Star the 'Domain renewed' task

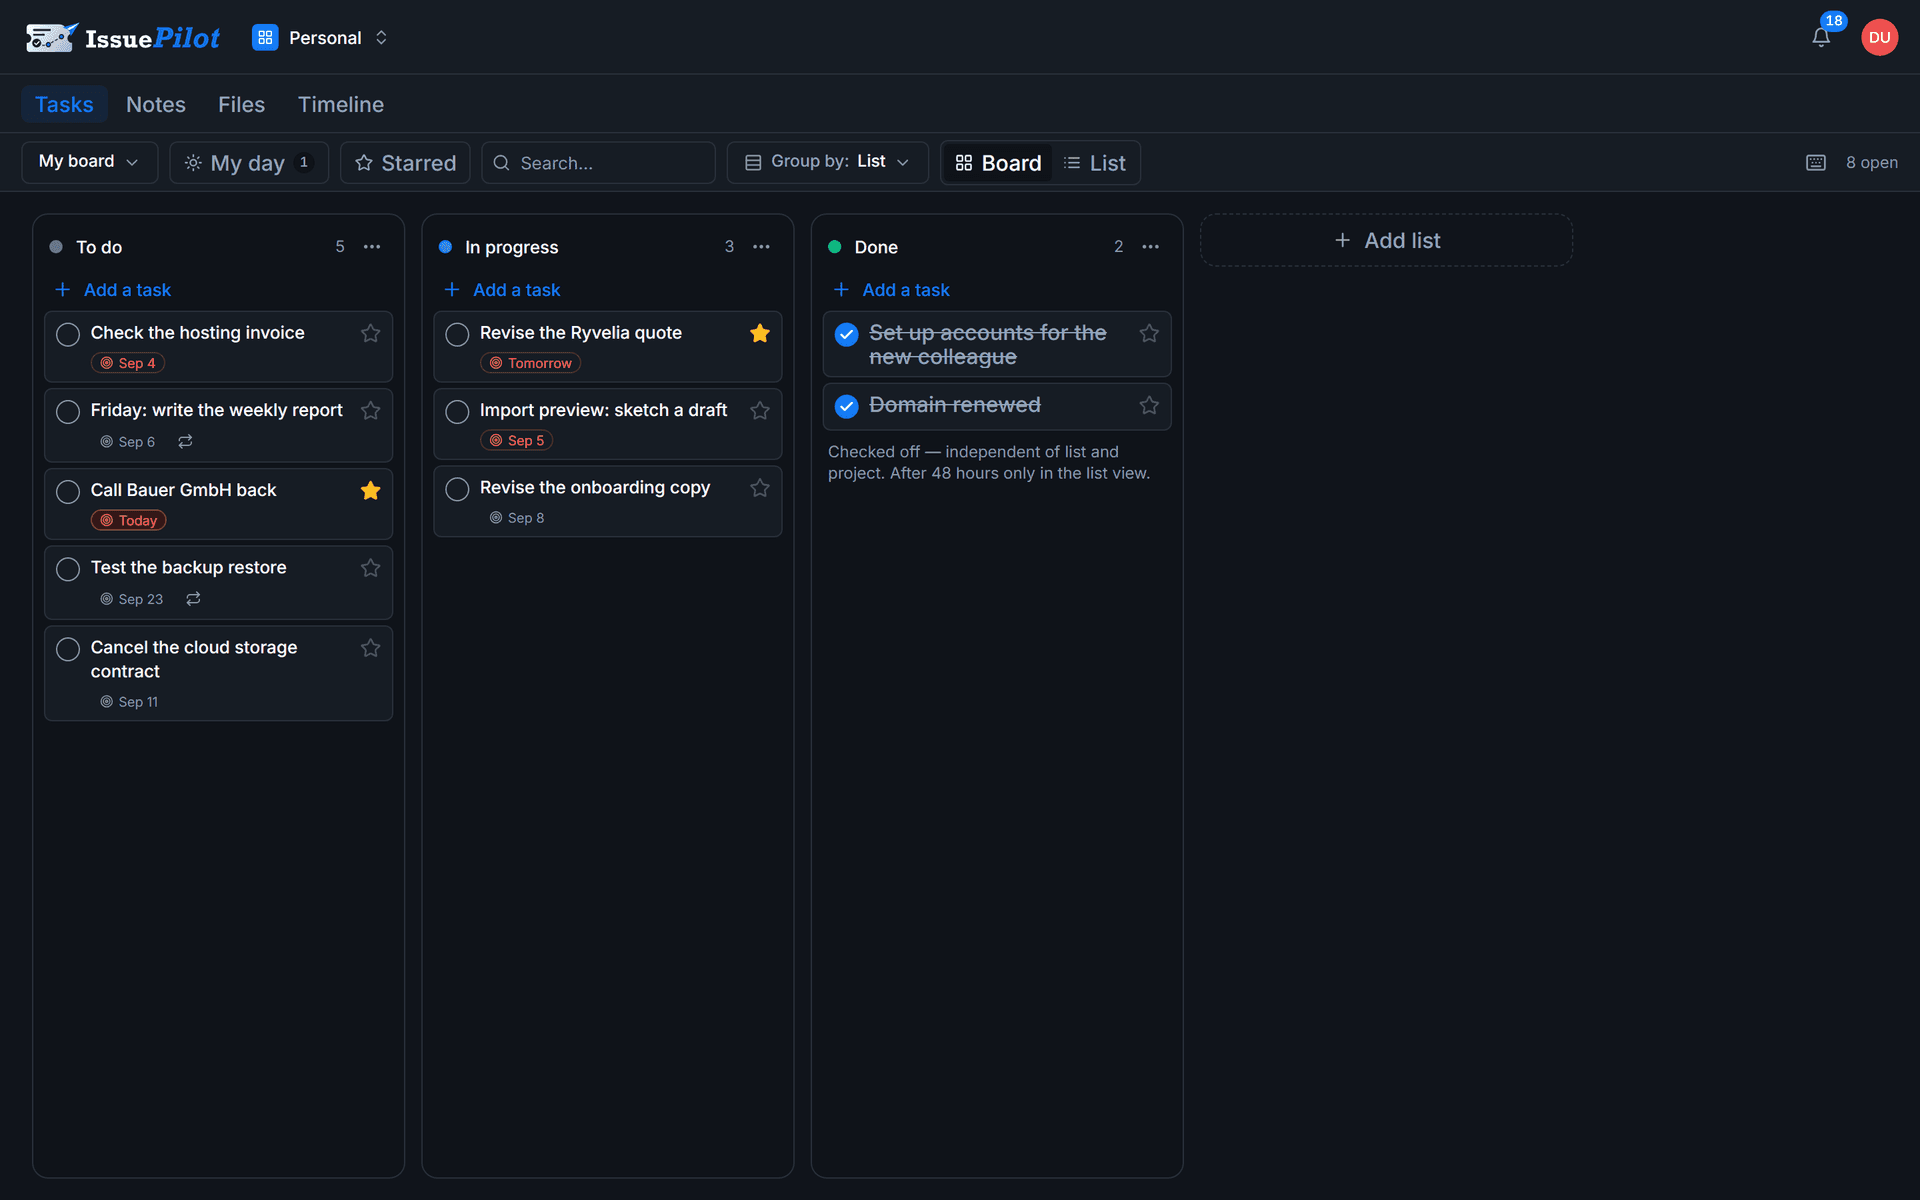pyautogui.click(x=1149, y=405)
